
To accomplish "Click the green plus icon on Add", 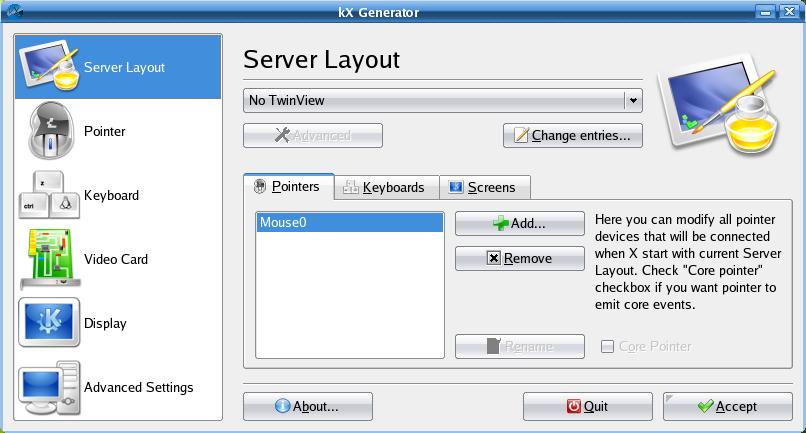I will pos(501,223).
